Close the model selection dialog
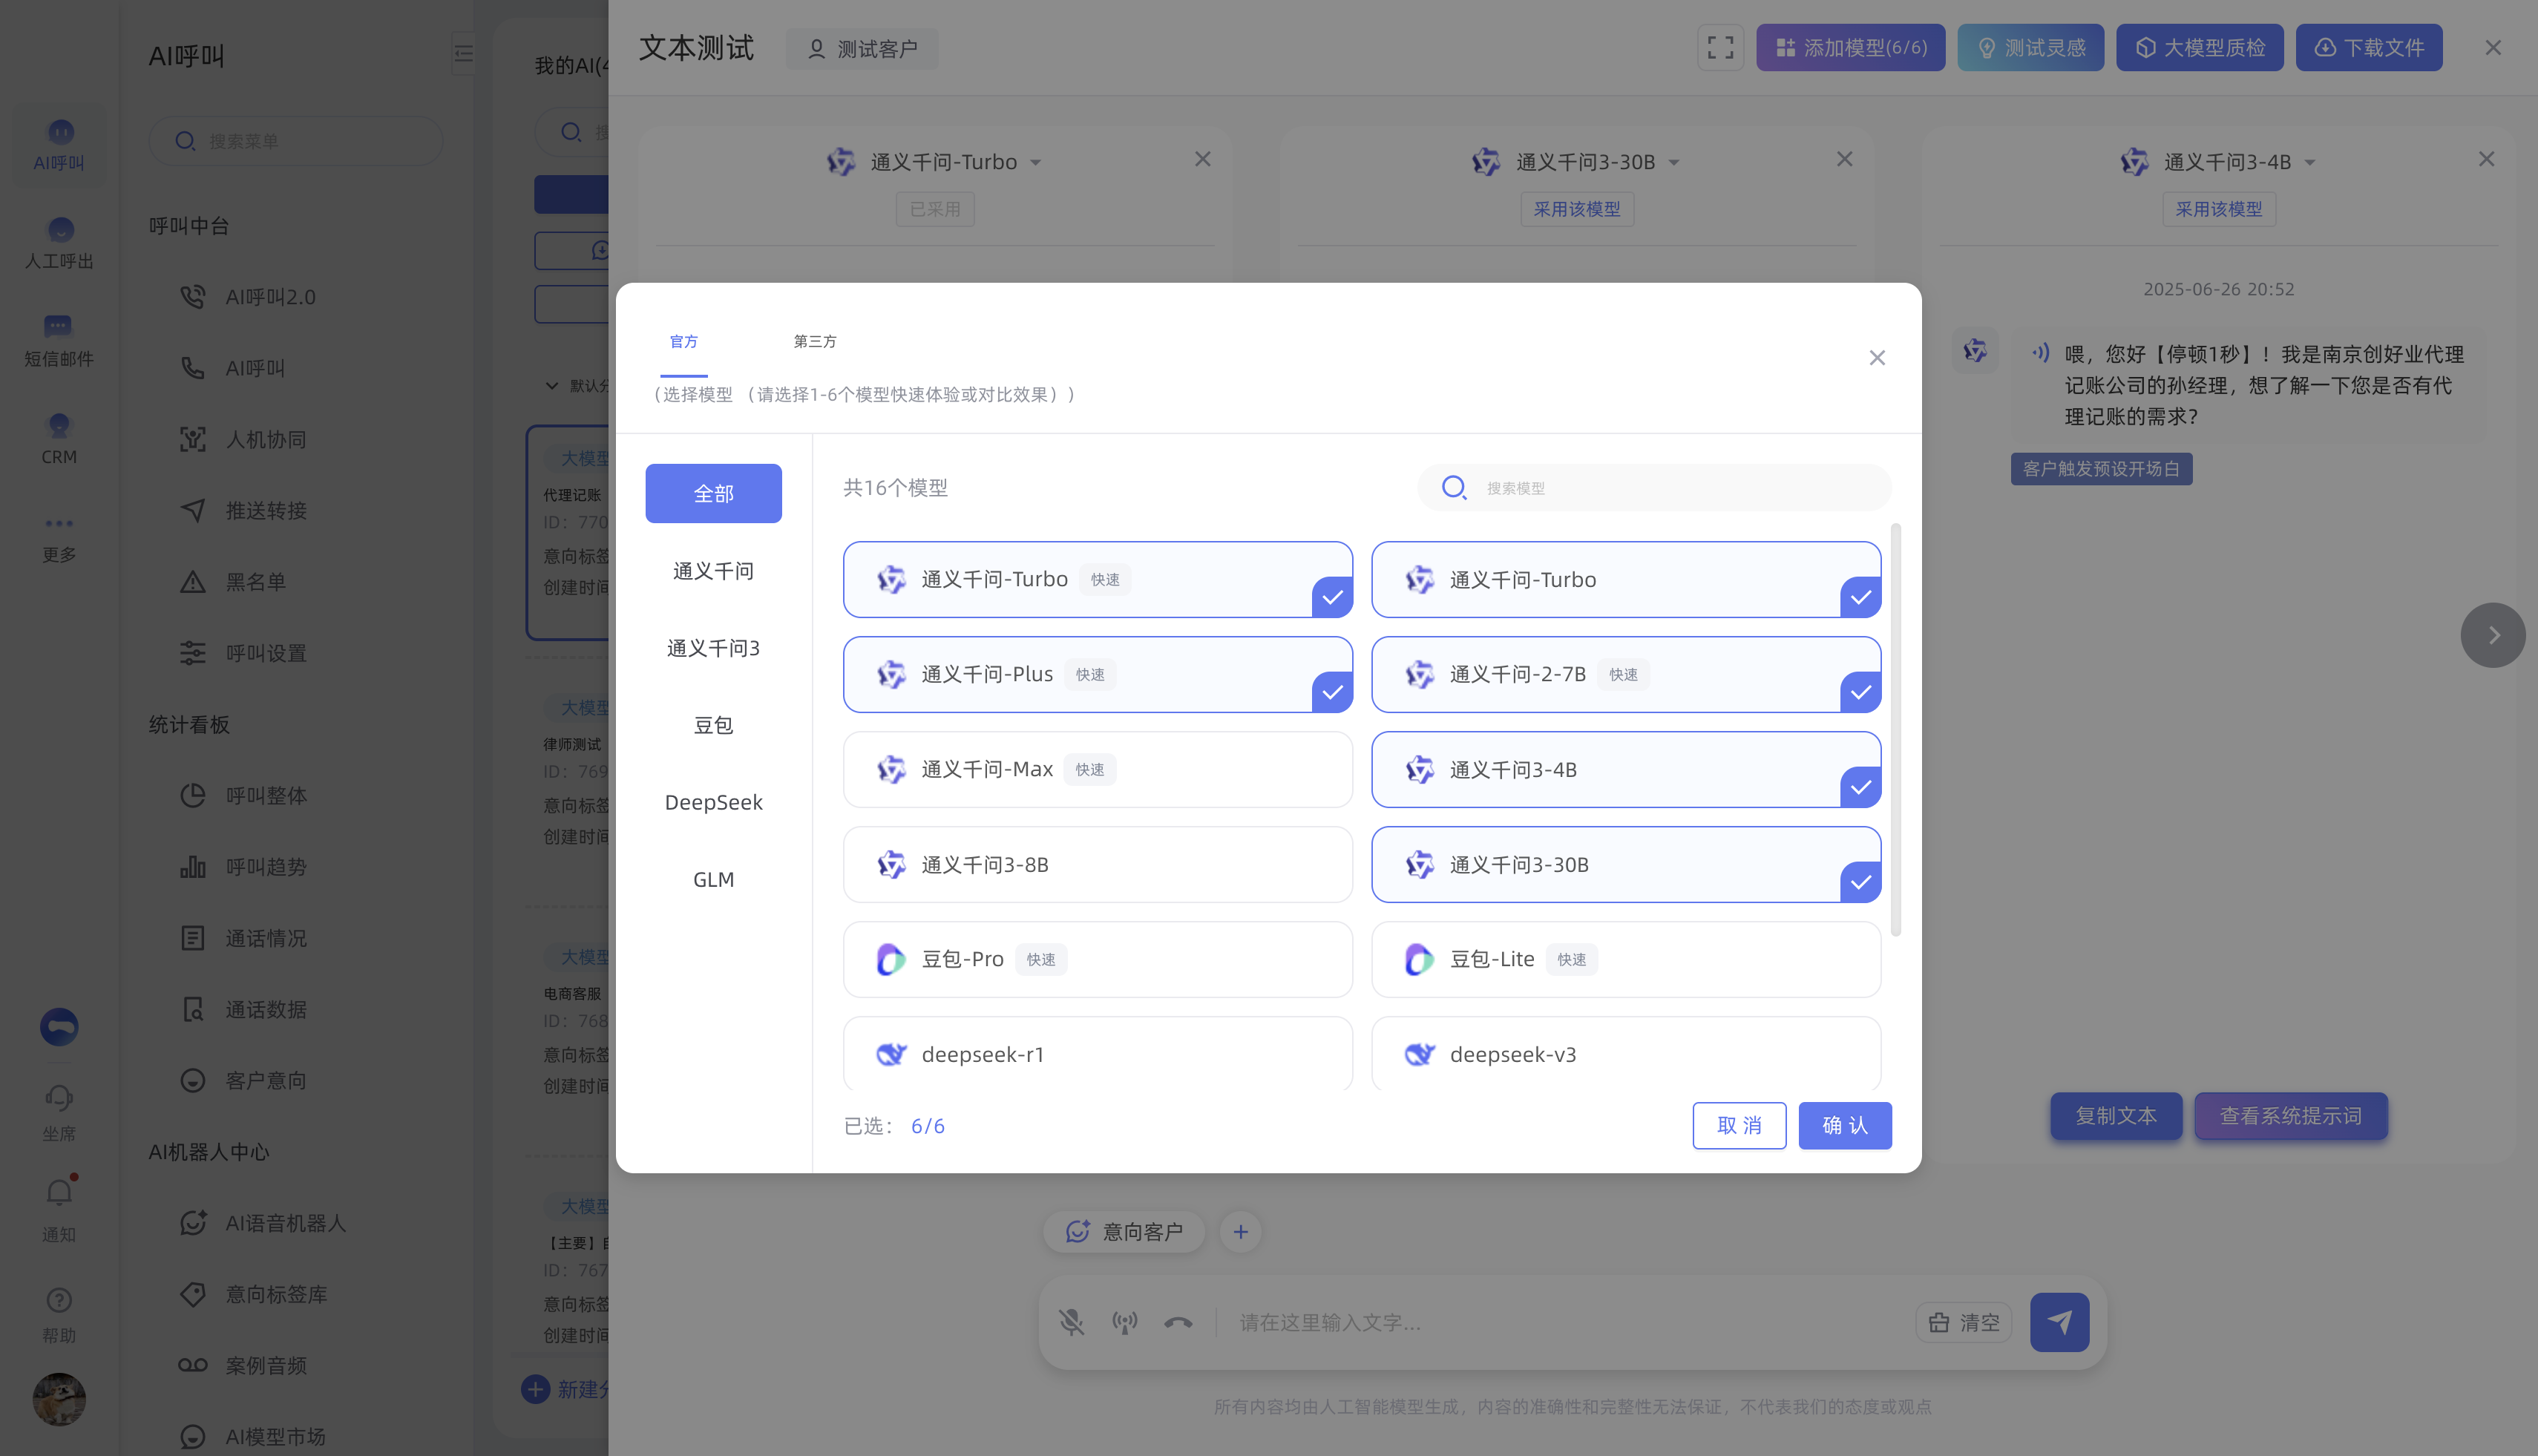The height and width of the screenshot is (1456, 2538). tap(1877, 358)
